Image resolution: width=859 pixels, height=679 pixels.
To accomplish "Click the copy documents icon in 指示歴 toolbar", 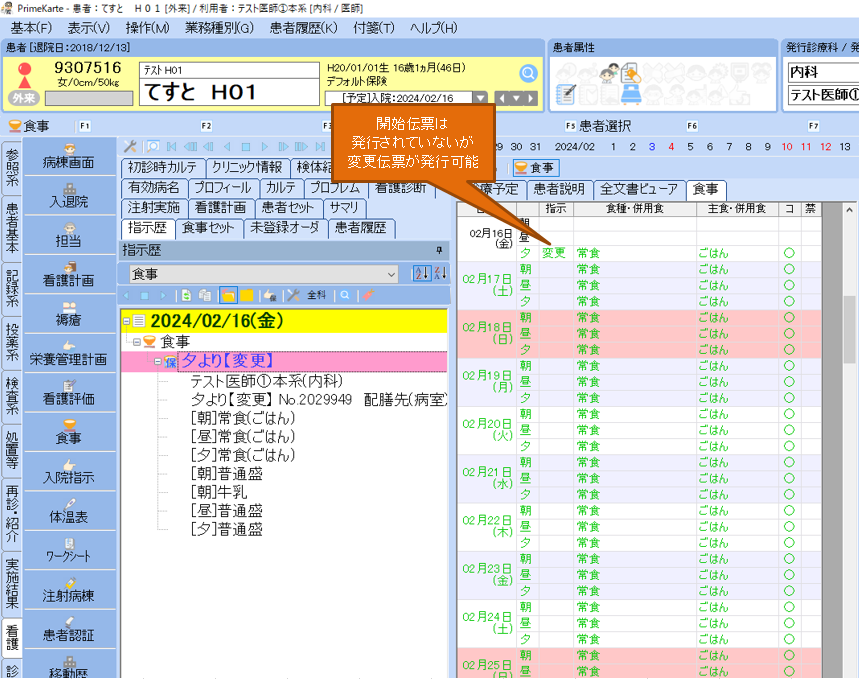I will (205, 295).
